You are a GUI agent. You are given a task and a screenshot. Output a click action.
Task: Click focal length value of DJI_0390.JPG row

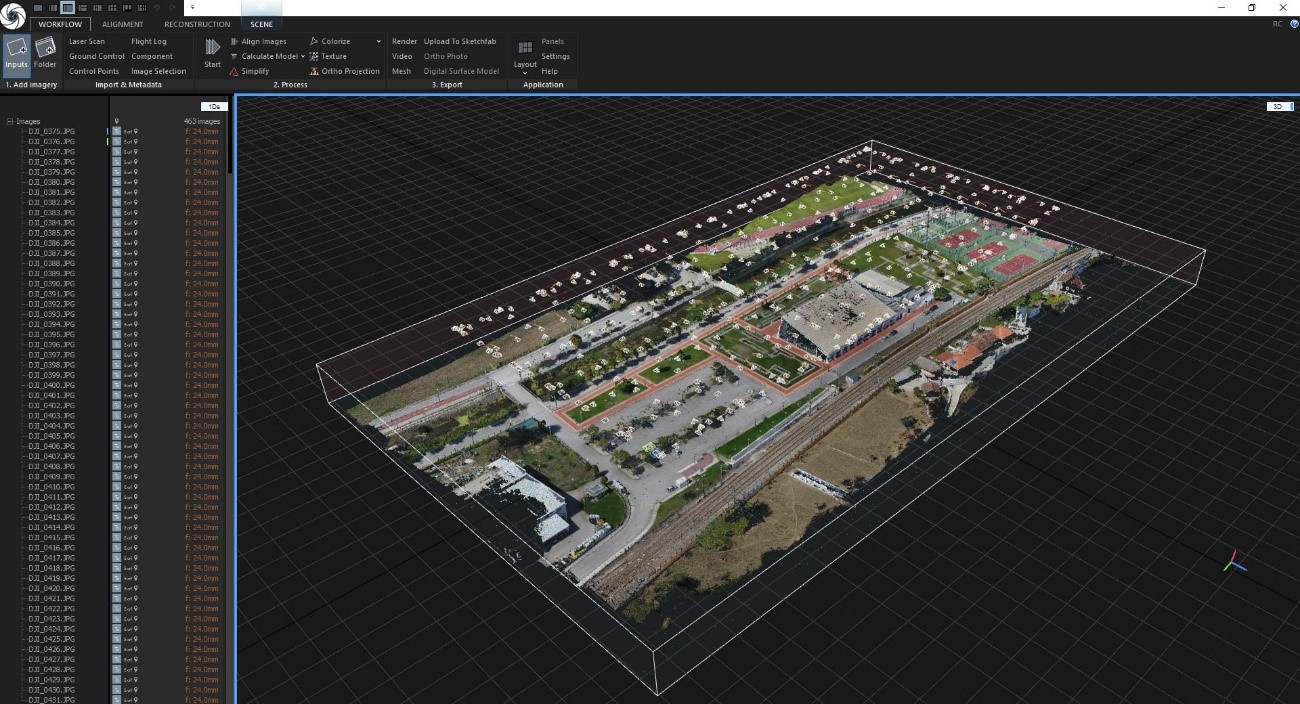[201, 284]
